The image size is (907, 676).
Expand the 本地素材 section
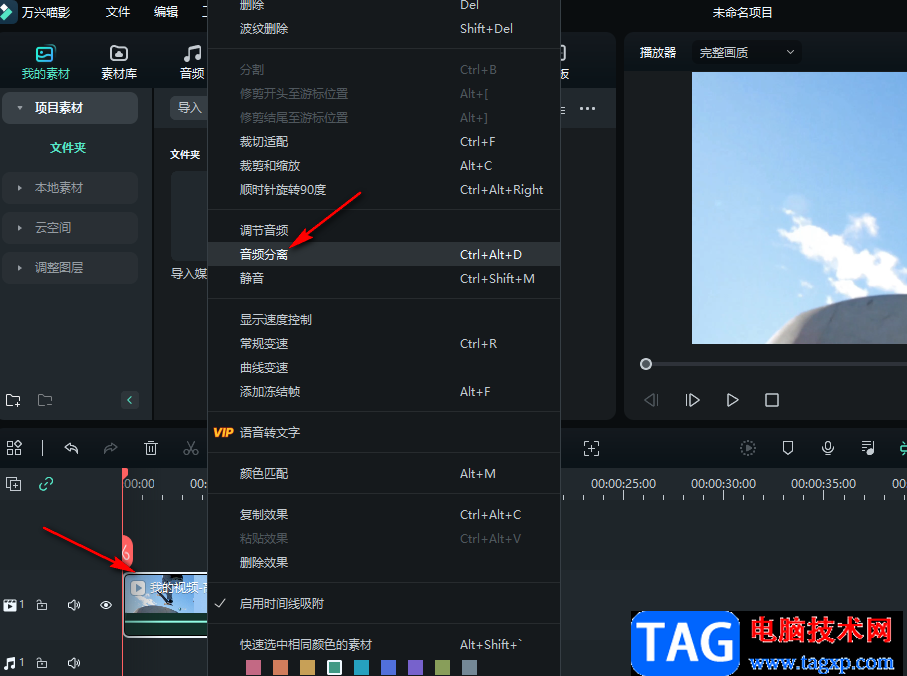(20, 188)
